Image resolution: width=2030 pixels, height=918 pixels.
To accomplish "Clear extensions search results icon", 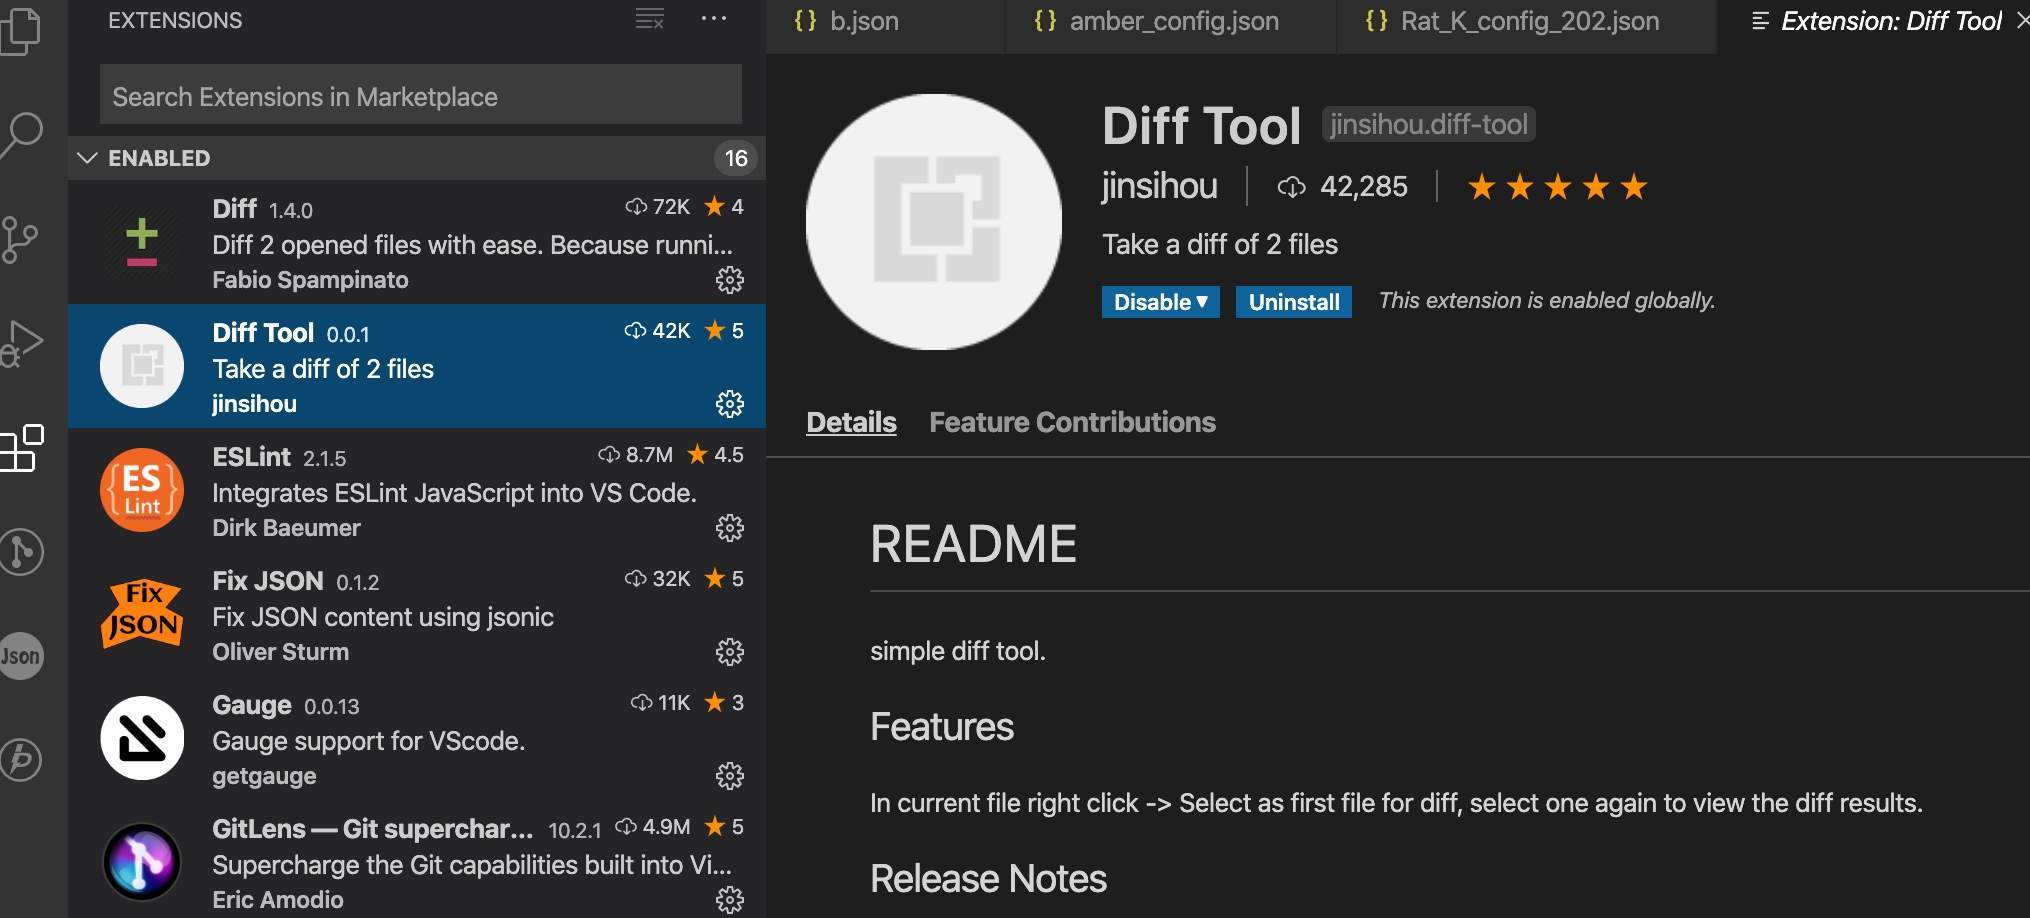I will point(650,19).
